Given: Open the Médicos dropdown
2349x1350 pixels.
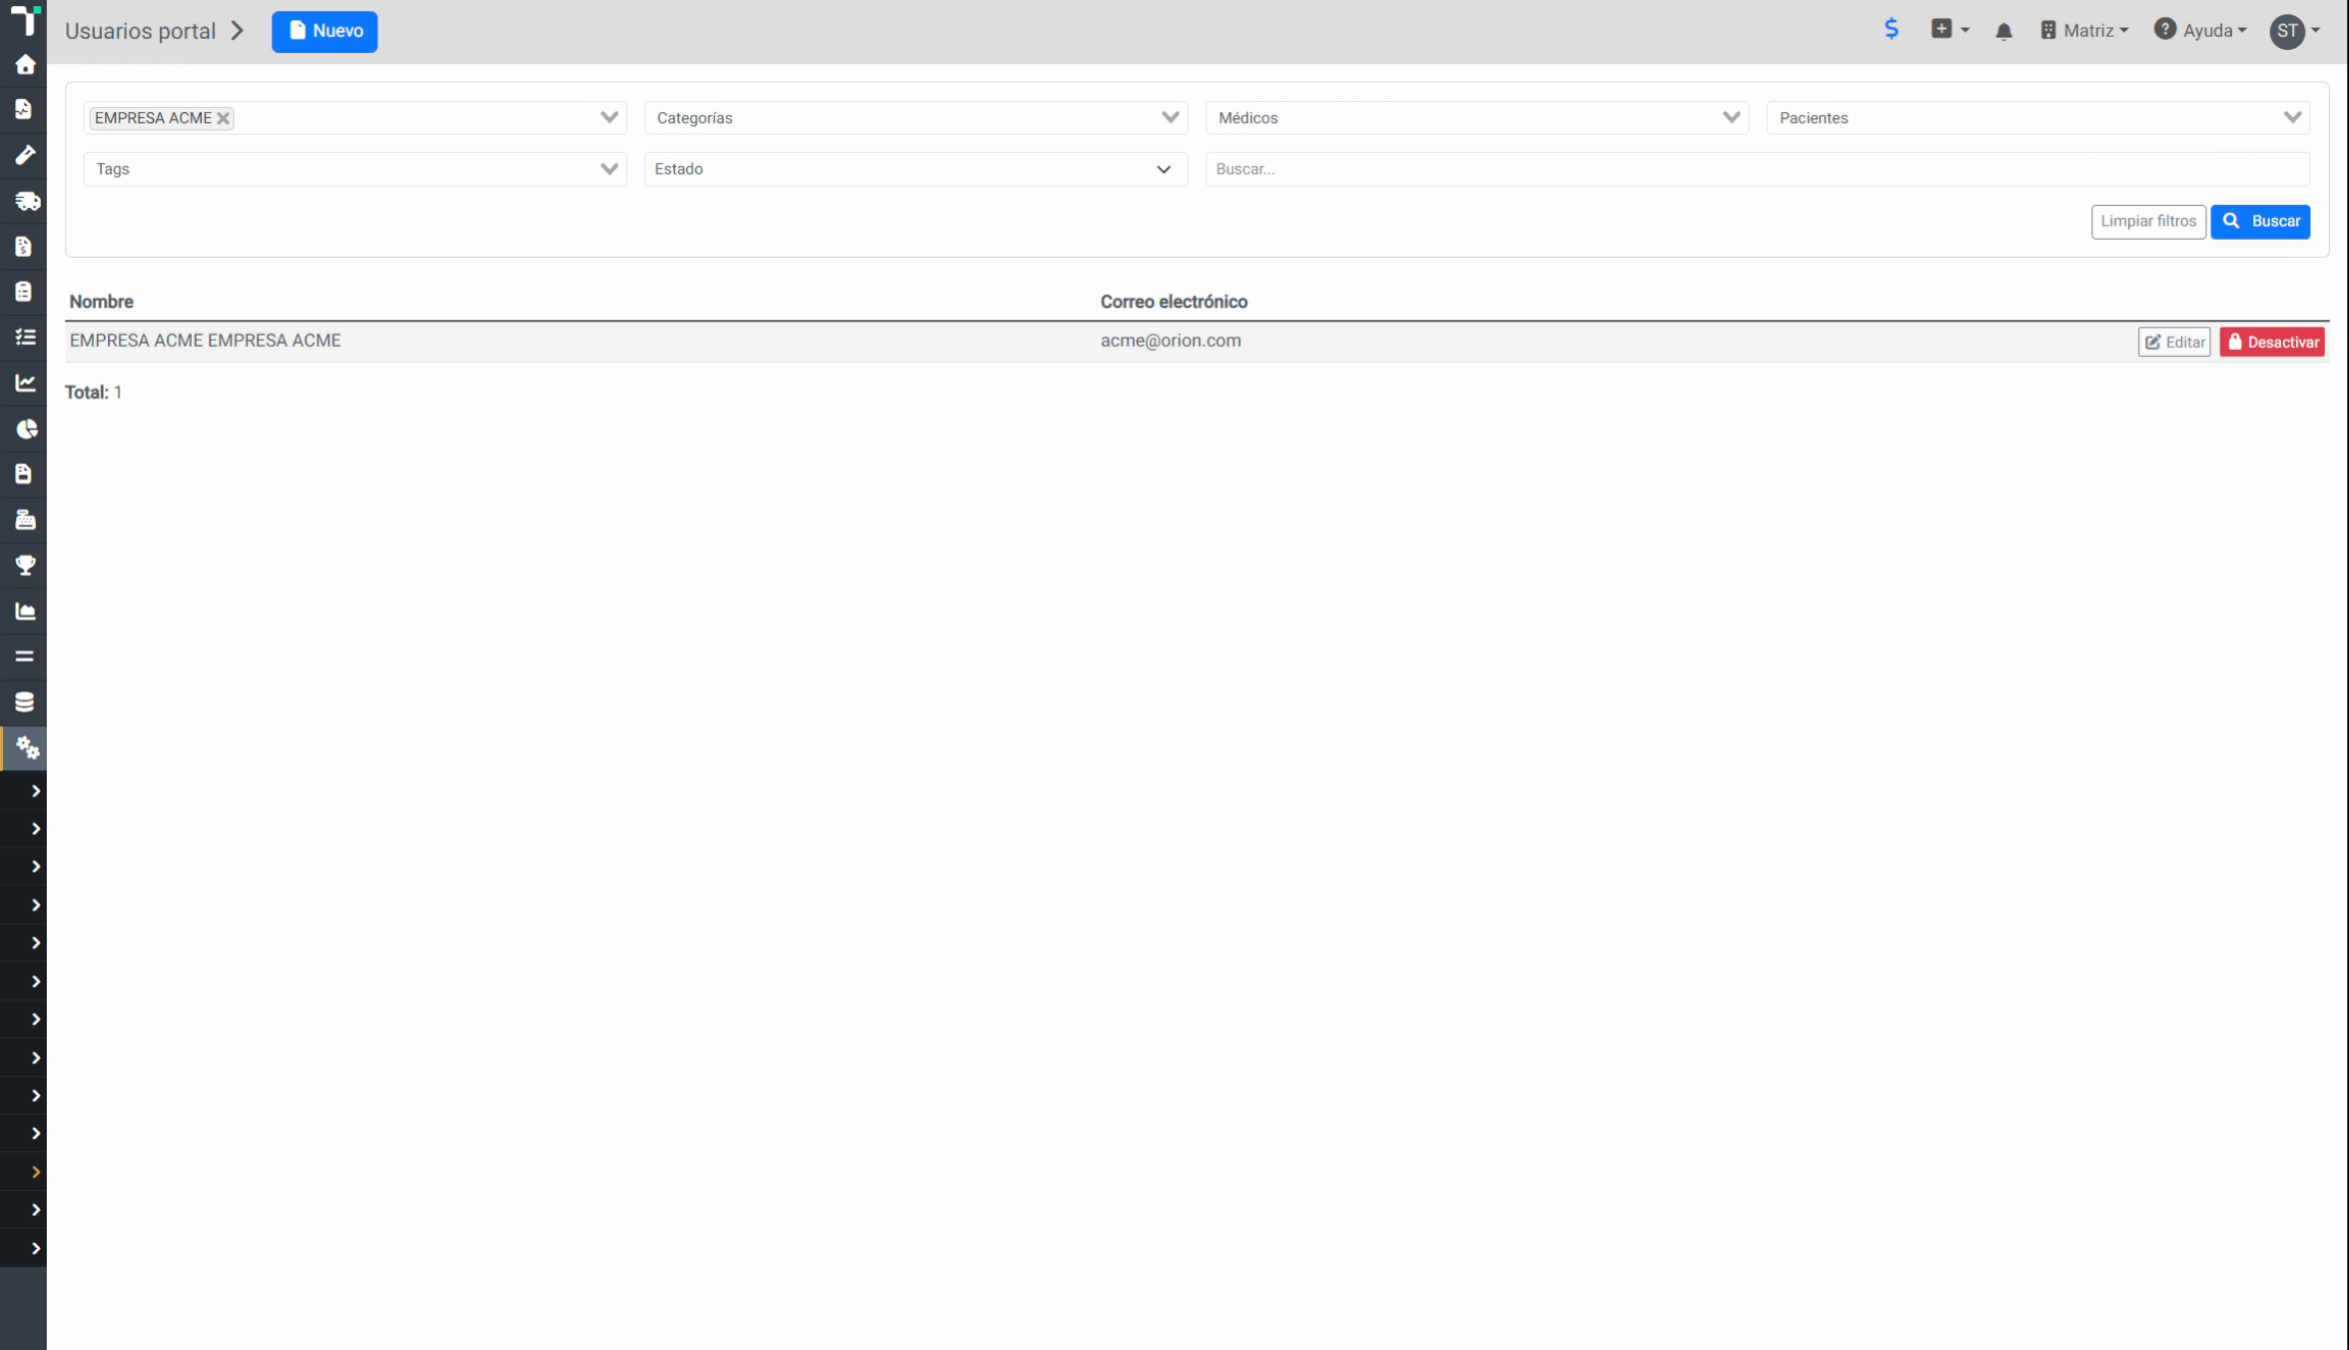Looking at the screenshot, I should point(1476,118).
